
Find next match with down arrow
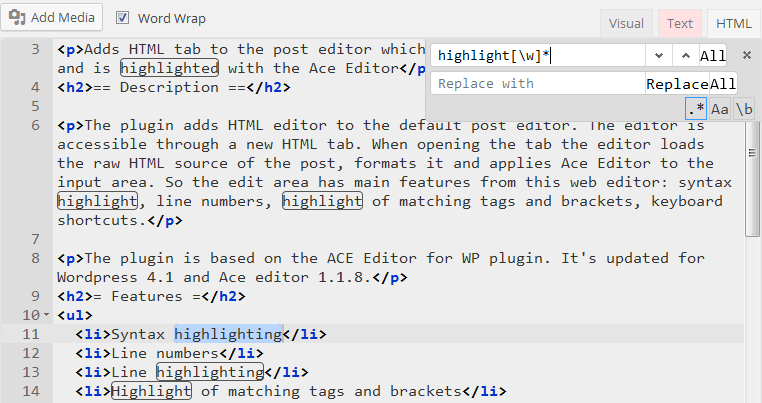(x=658, y=56)
